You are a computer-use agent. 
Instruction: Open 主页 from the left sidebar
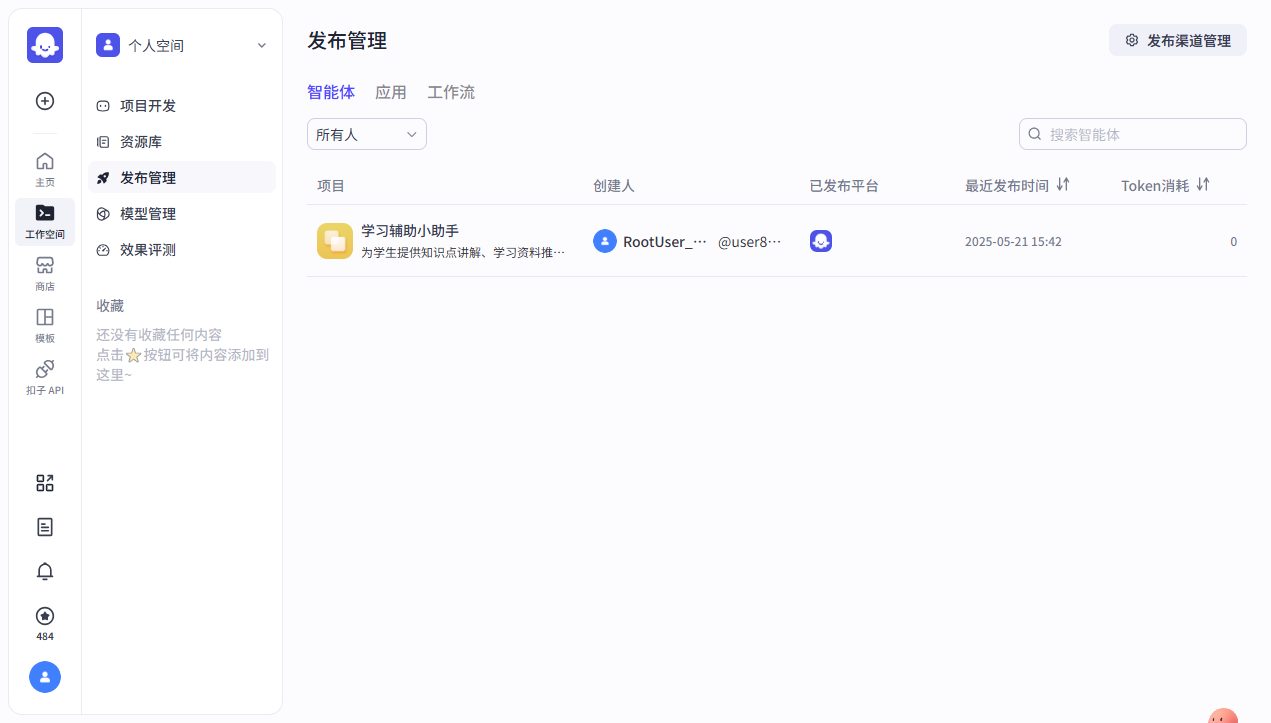pyautogui.click(x=44, y=168)
